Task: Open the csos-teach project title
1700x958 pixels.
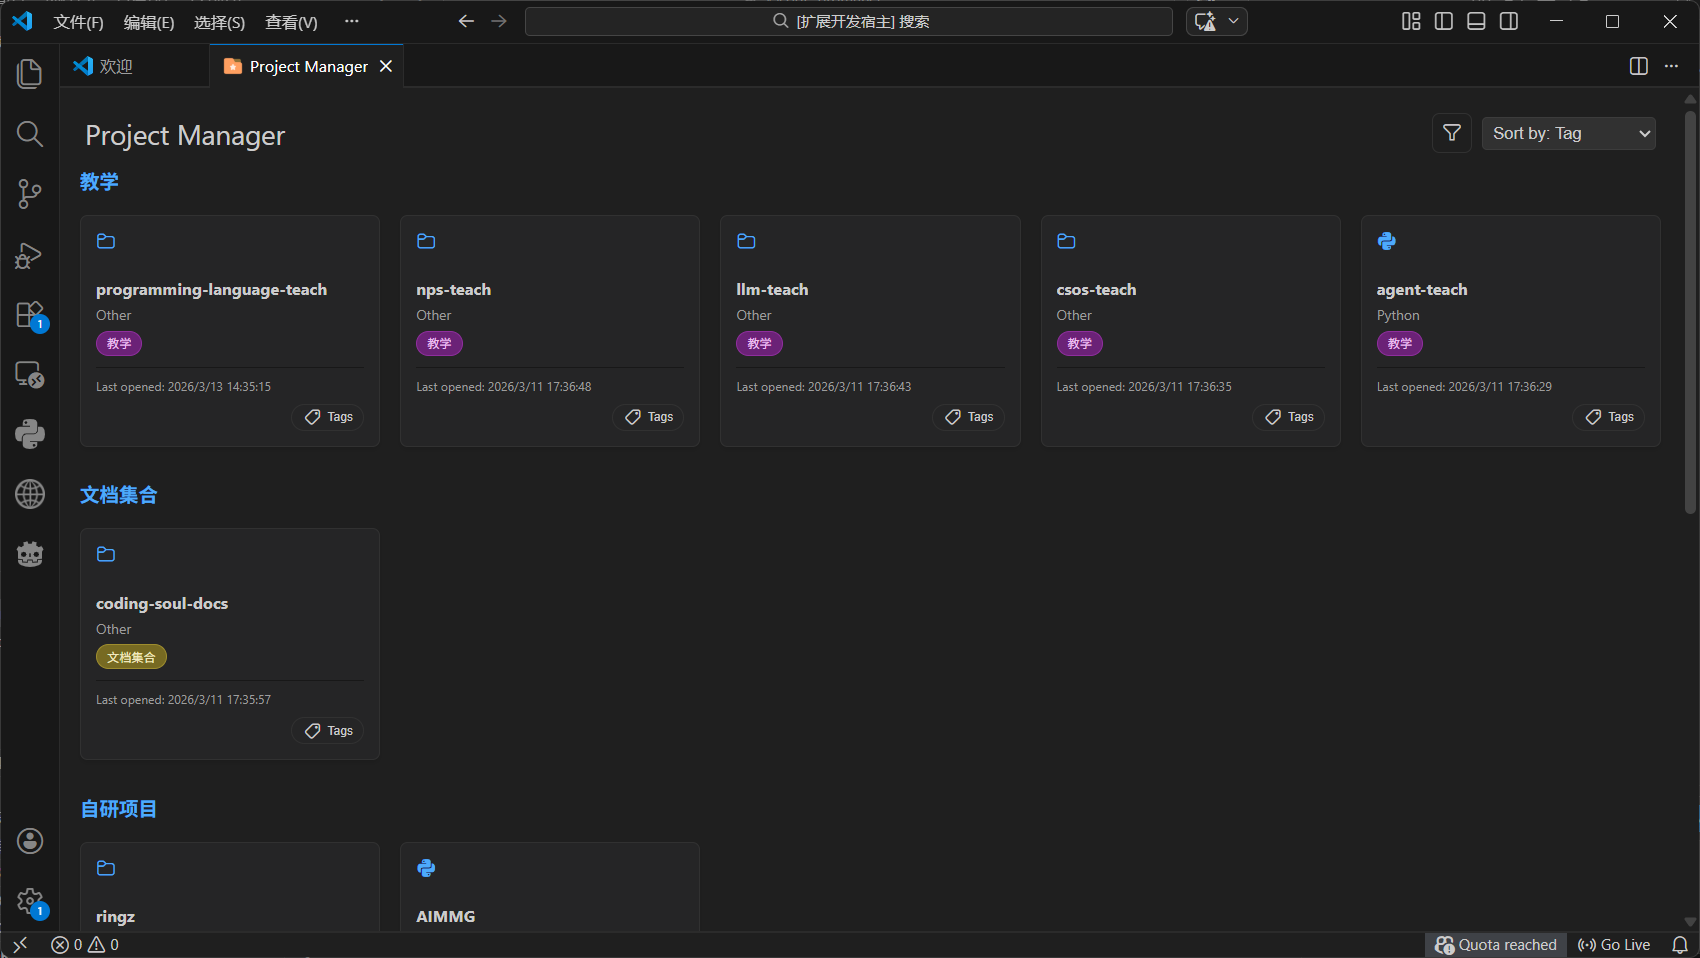Action: tap(1096, 290)
